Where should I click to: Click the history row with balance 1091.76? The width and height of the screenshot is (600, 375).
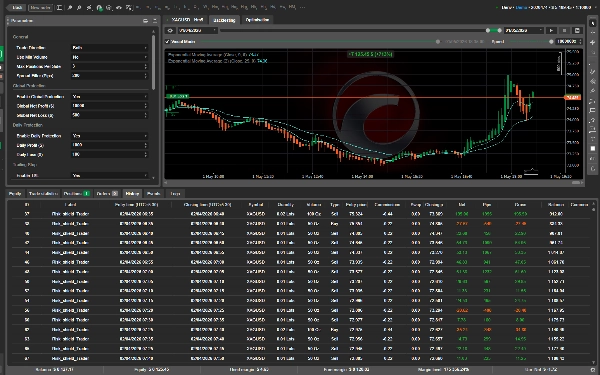click(x=301, y=262)
